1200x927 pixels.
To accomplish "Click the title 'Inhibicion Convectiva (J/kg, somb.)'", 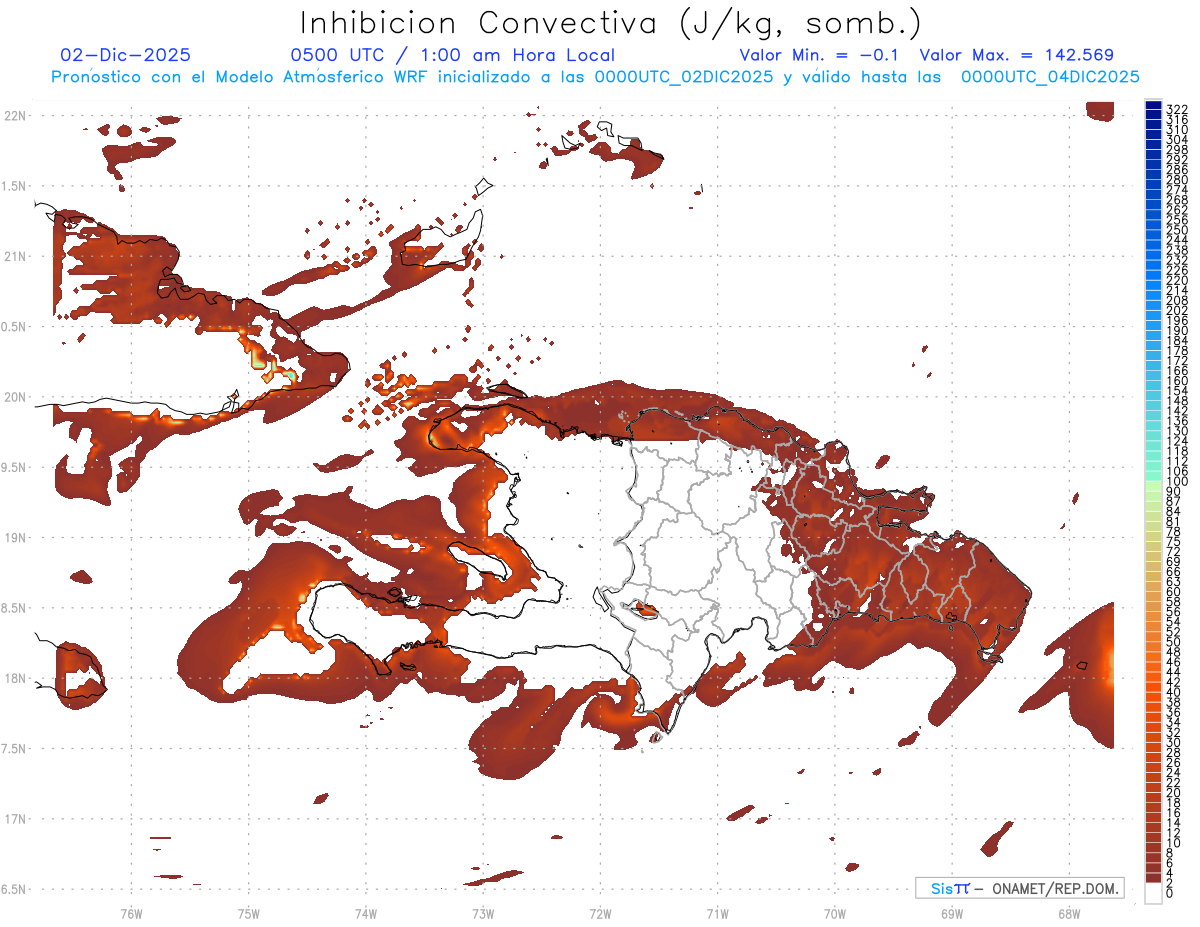I will point(611,23).
